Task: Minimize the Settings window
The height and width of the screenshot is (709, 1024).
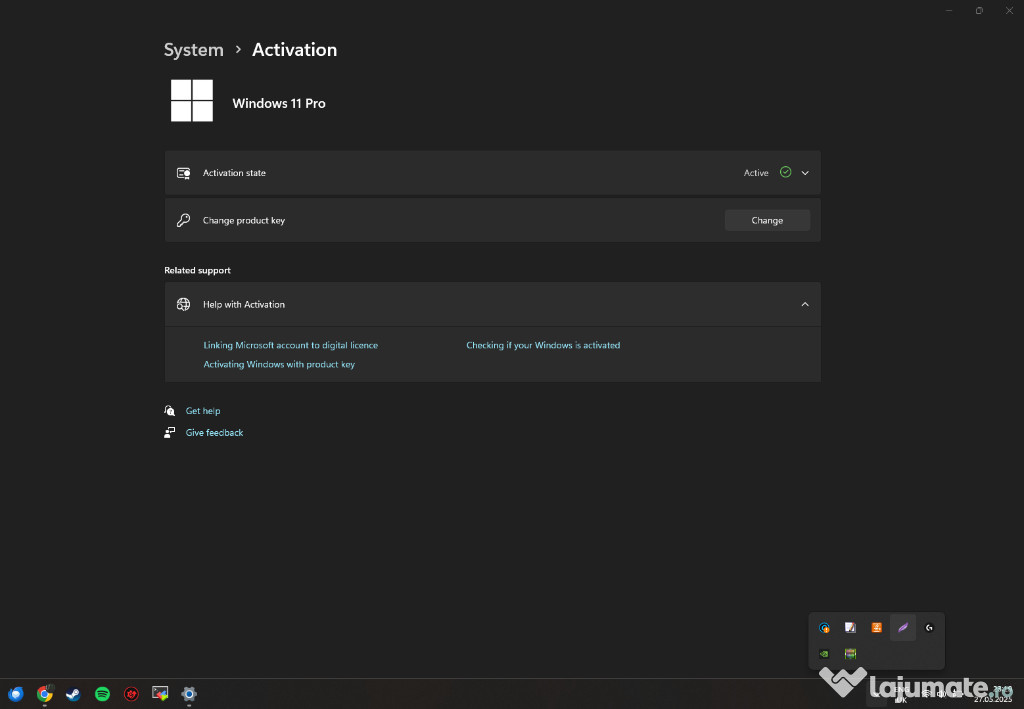Action: pos(949,10)
